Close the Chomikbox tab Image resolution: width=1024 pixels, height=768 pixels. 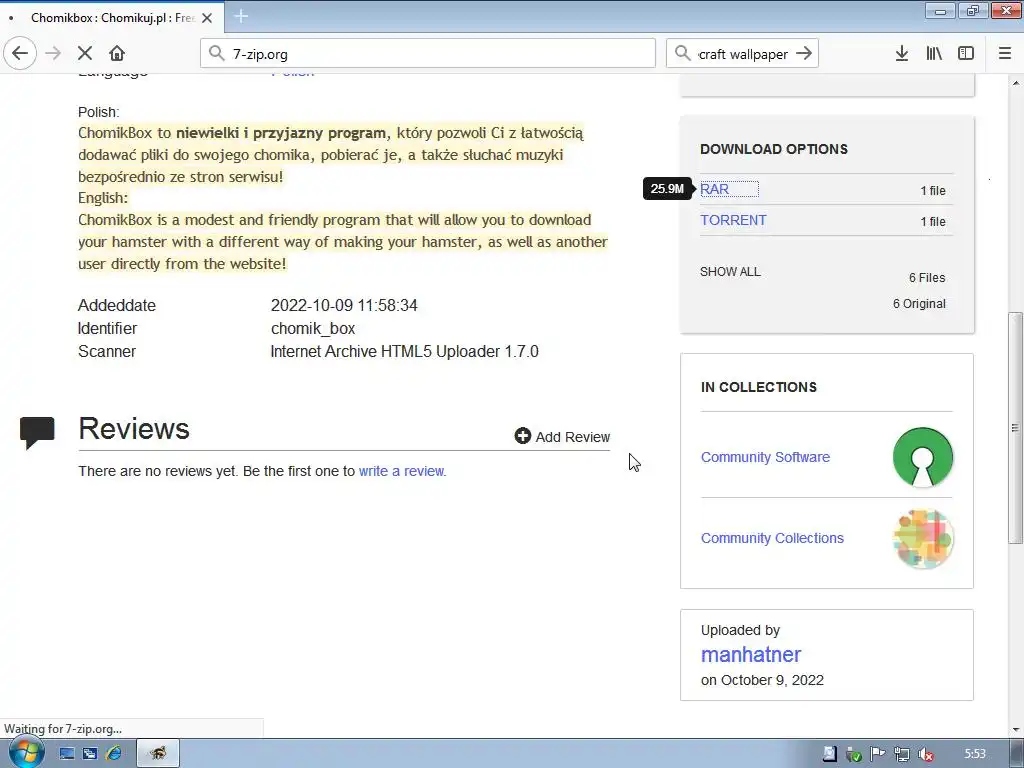[207, 18]
